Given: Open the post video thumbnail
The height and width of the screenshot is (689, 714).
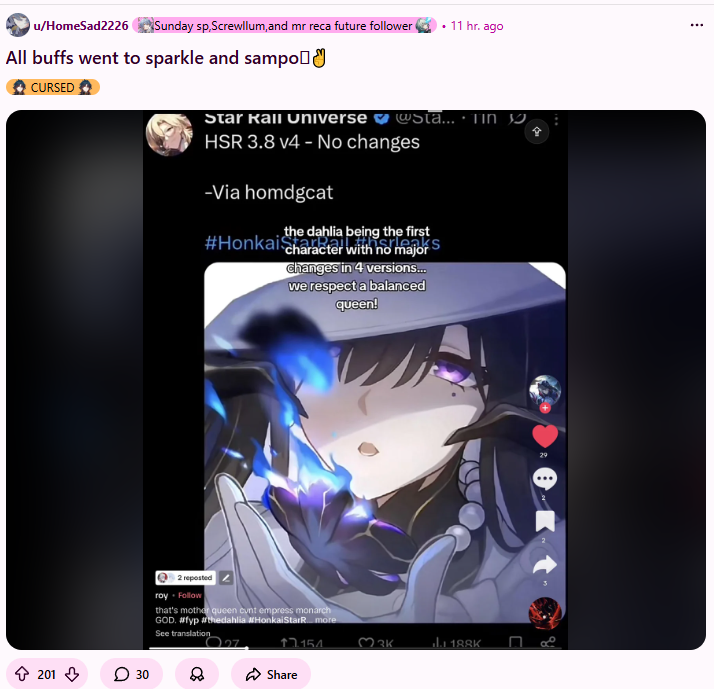Looking at the screenshot, I should pyautogui.click(x=356, y=380).
